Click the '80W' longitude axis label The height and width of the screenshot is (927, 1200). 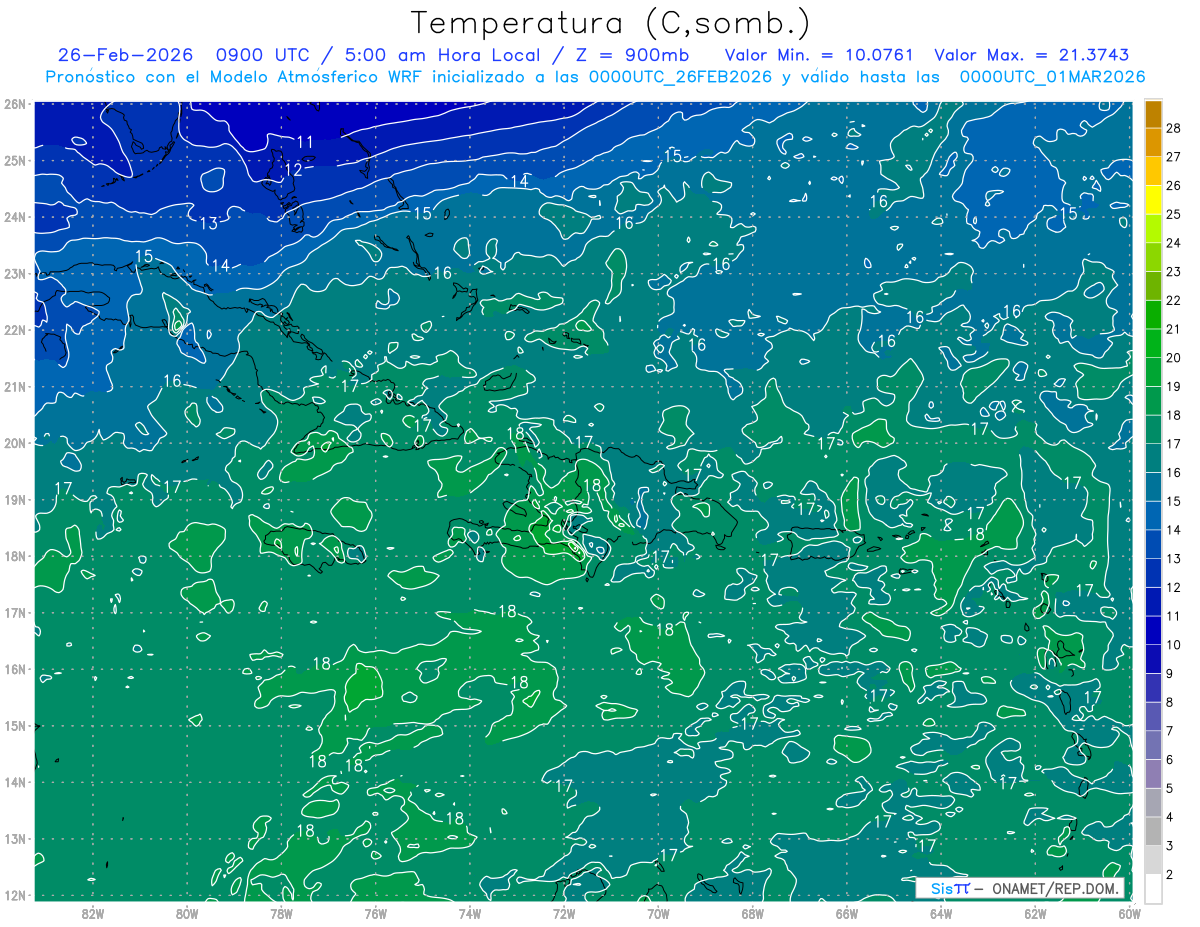[x=187, y=914]
